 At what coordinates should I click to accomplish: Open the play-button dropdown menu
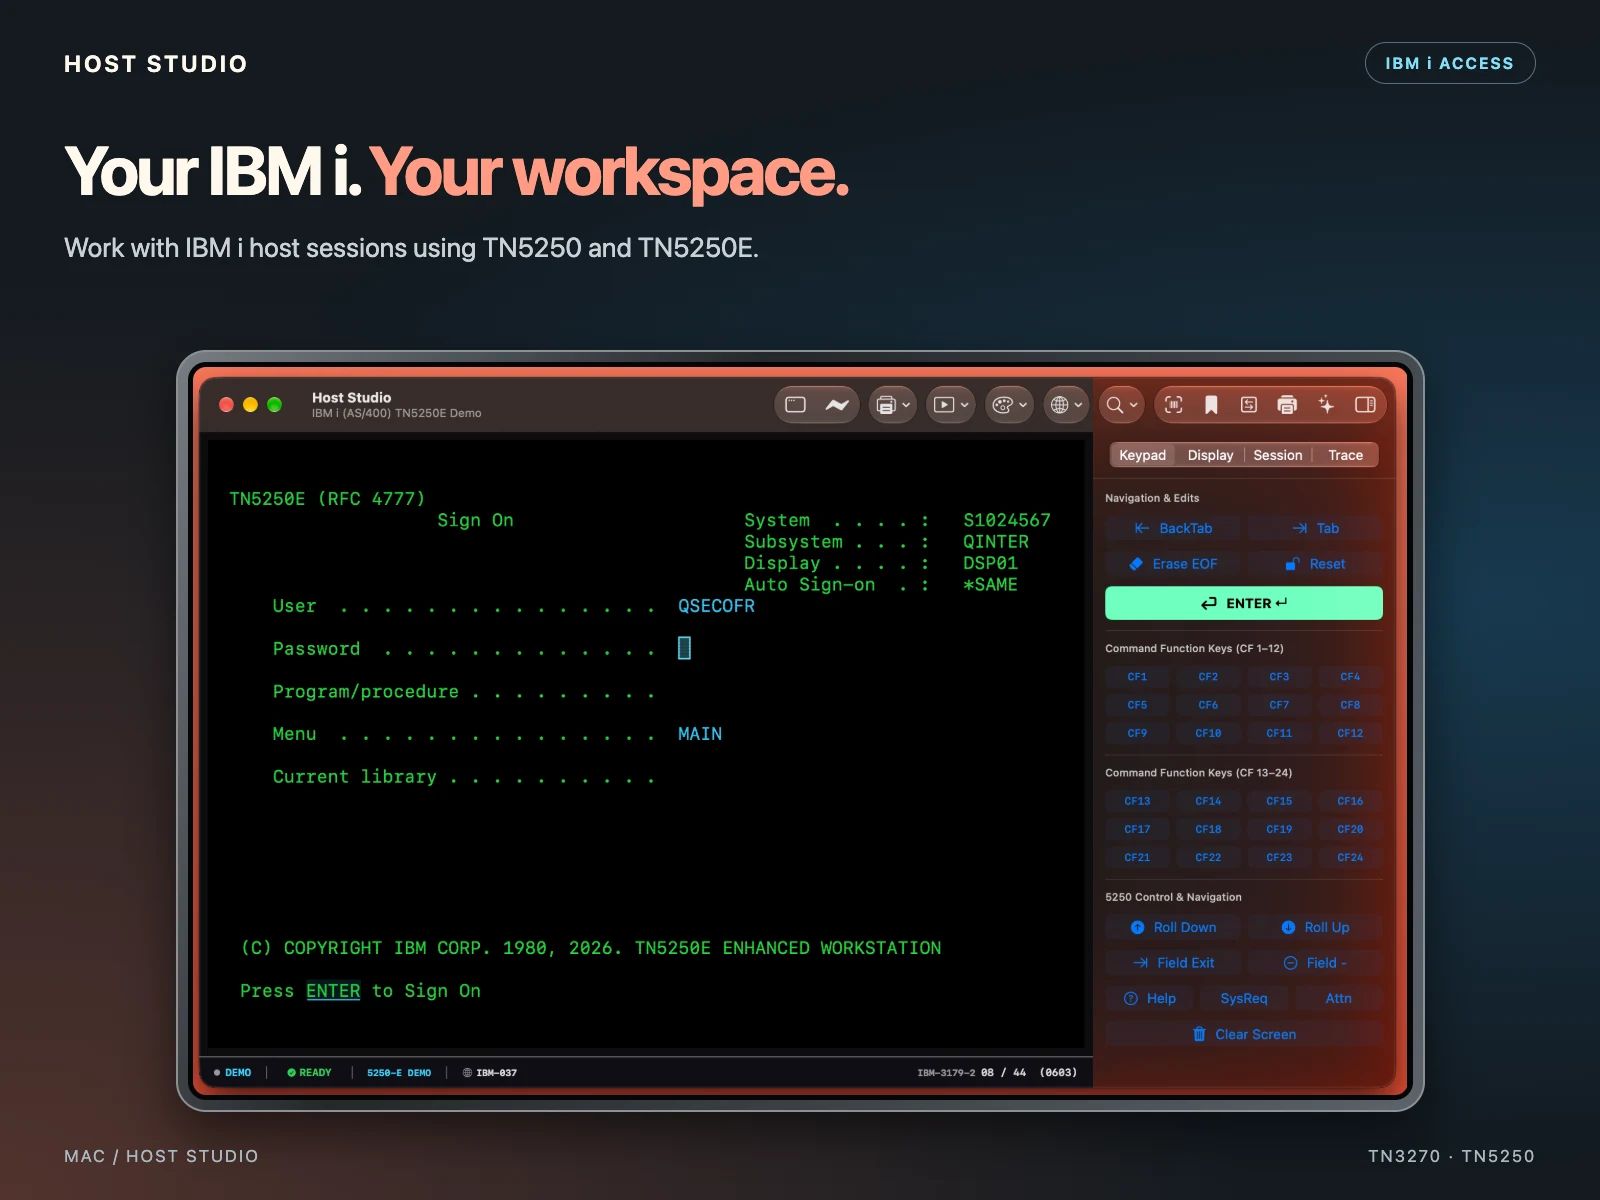click(x=951, y=405)
